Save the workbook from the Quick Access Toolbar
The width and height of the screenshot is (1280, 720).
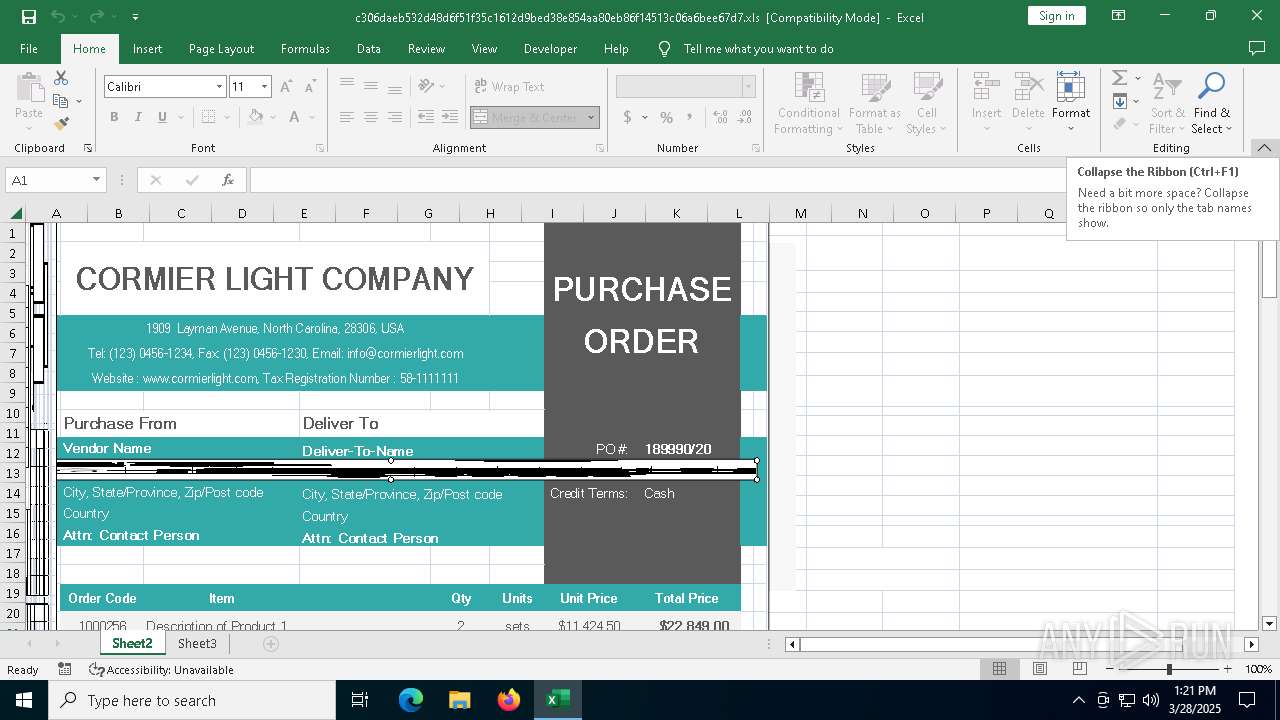pyautogui.click(x=29, y=17)
